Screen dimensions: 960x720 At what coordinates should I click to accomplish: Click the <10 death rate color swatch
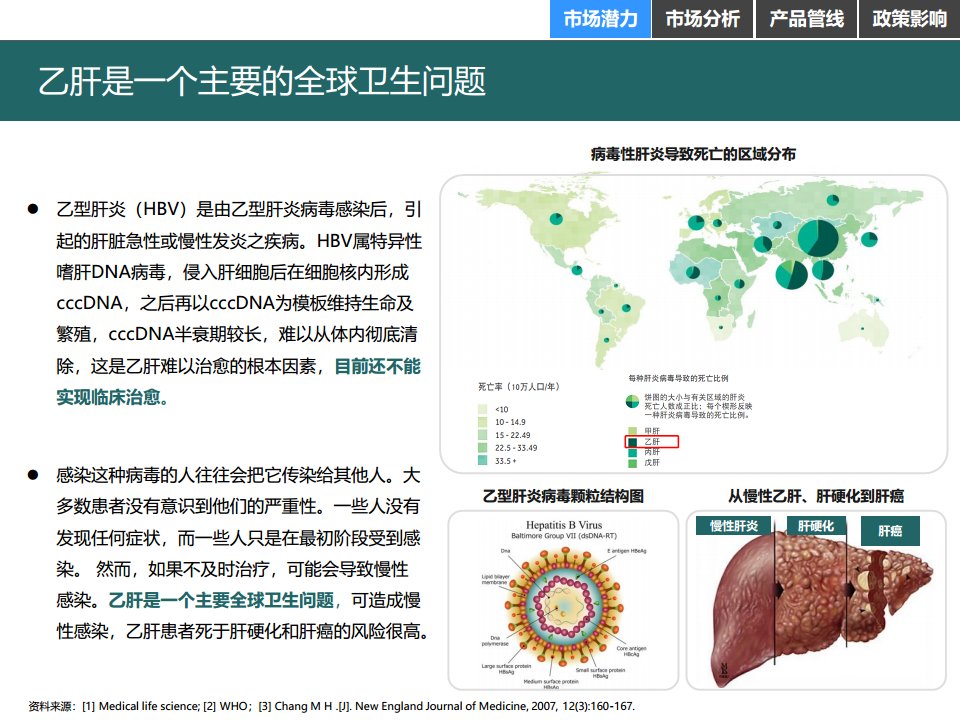482,409
